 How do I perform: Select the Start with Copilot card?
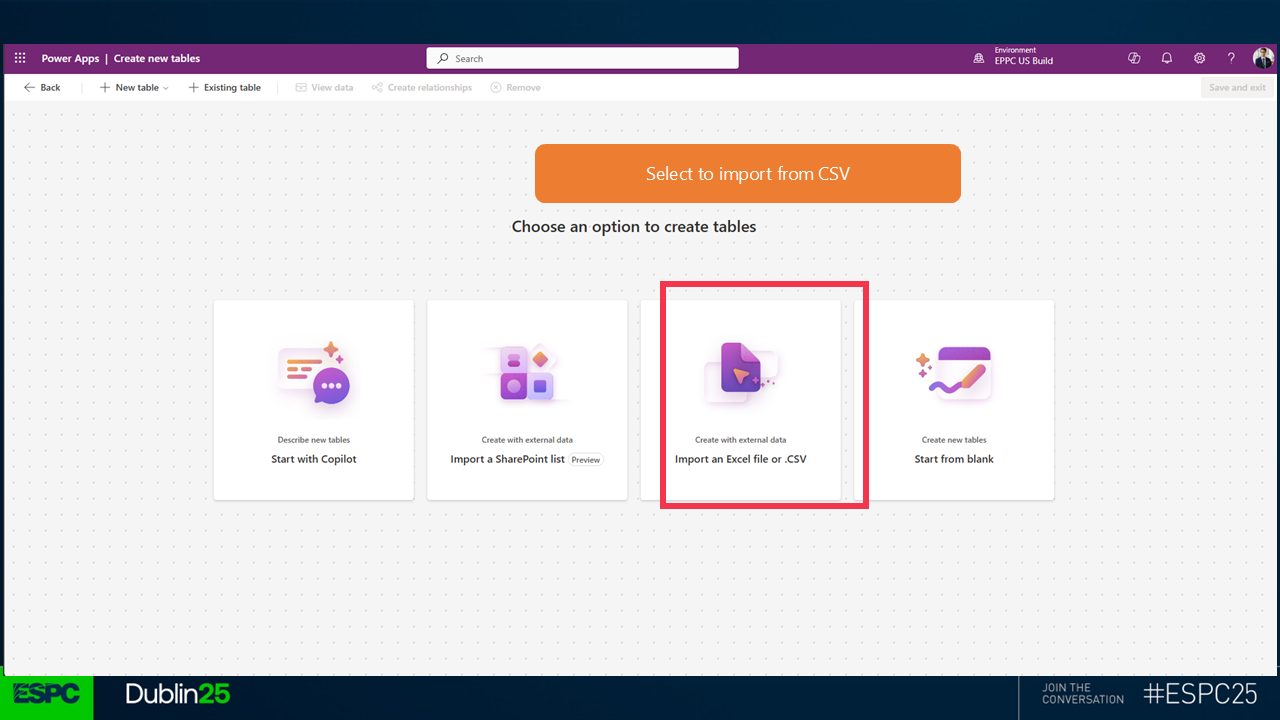[313, 400]
